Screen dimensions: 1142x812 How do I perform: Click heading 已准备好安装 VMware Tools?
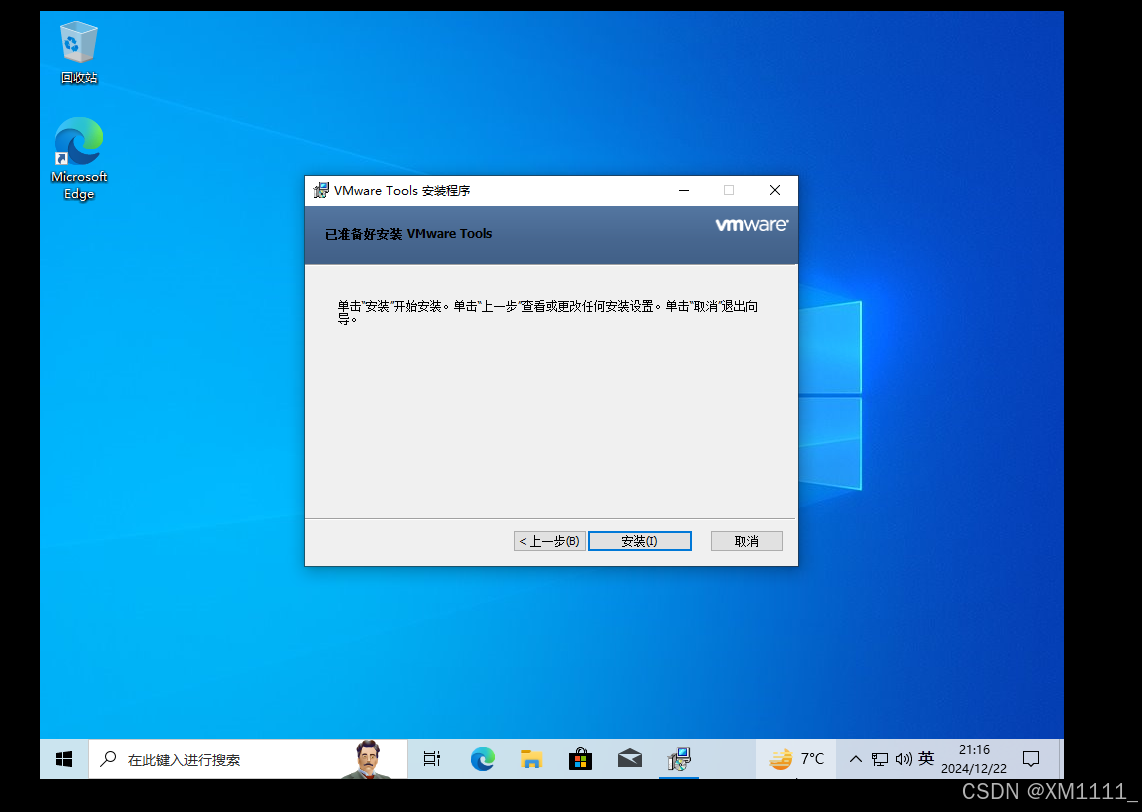click(x=409, y=234)
